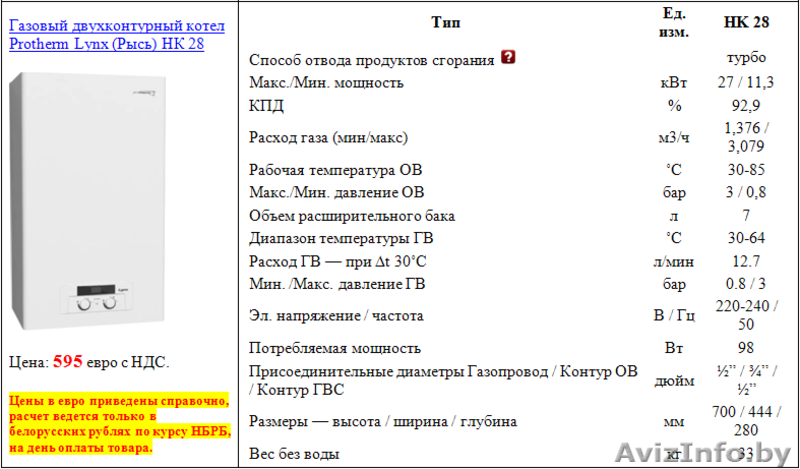The image size is (800, 469).
Task: Select 'Макс./Мин. давление ОВ' label
Action: [336, 193]
